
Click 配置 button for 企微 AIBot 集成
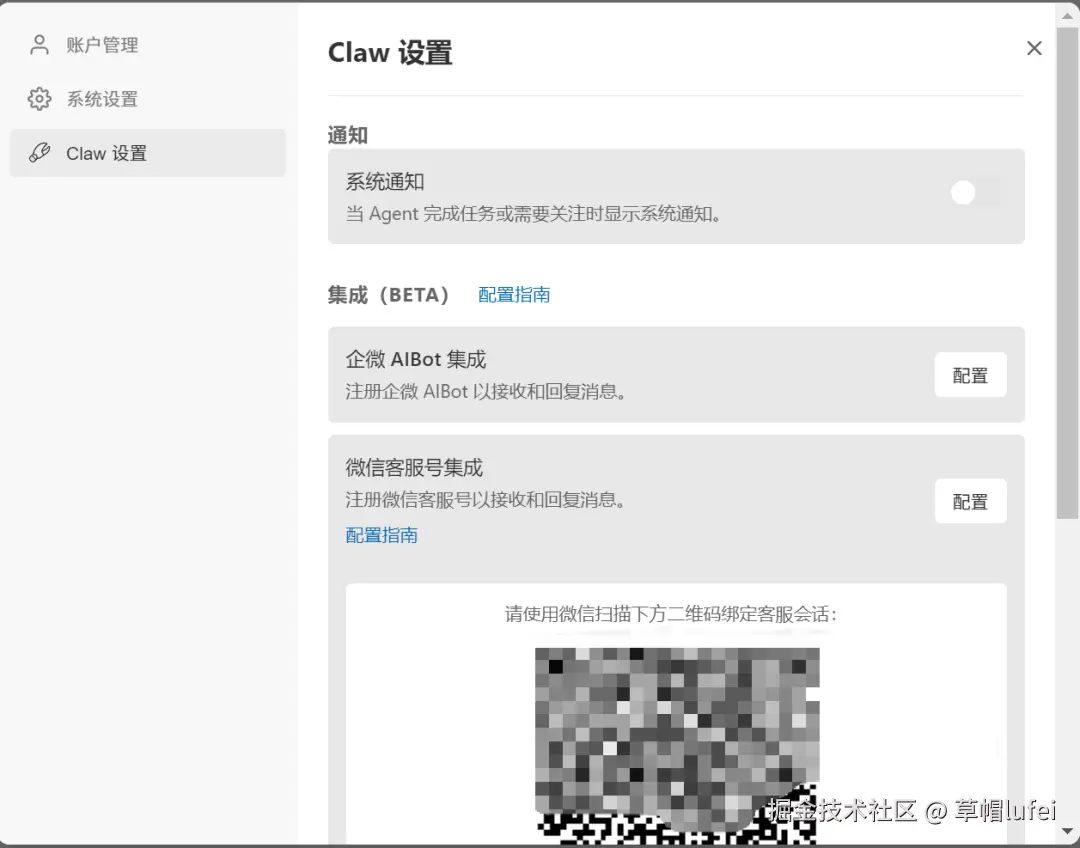coord(970,375)
